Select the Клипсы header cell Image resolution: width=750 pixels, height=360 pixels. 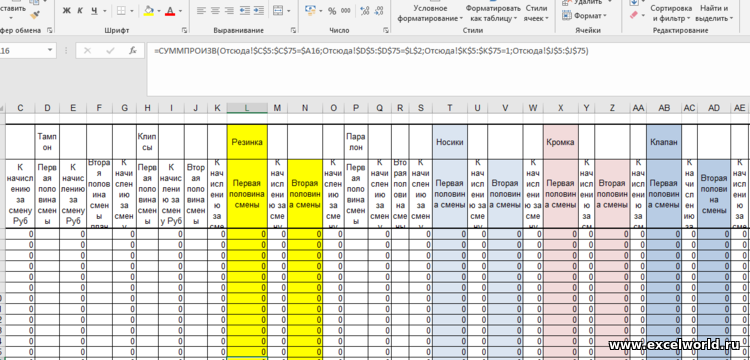147,142
